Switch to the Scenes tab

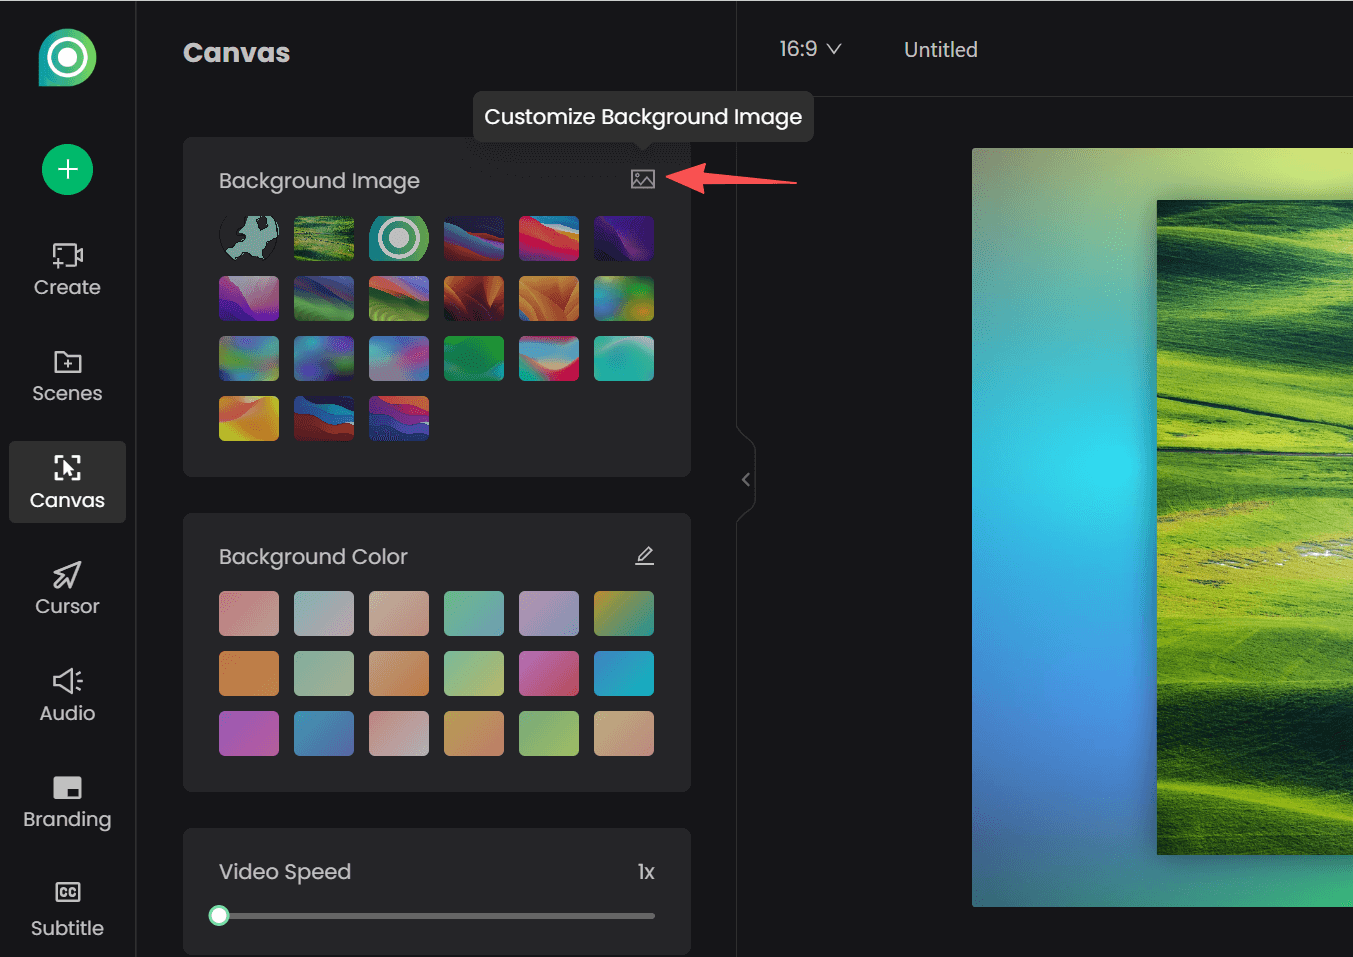[x=67, y=377]
